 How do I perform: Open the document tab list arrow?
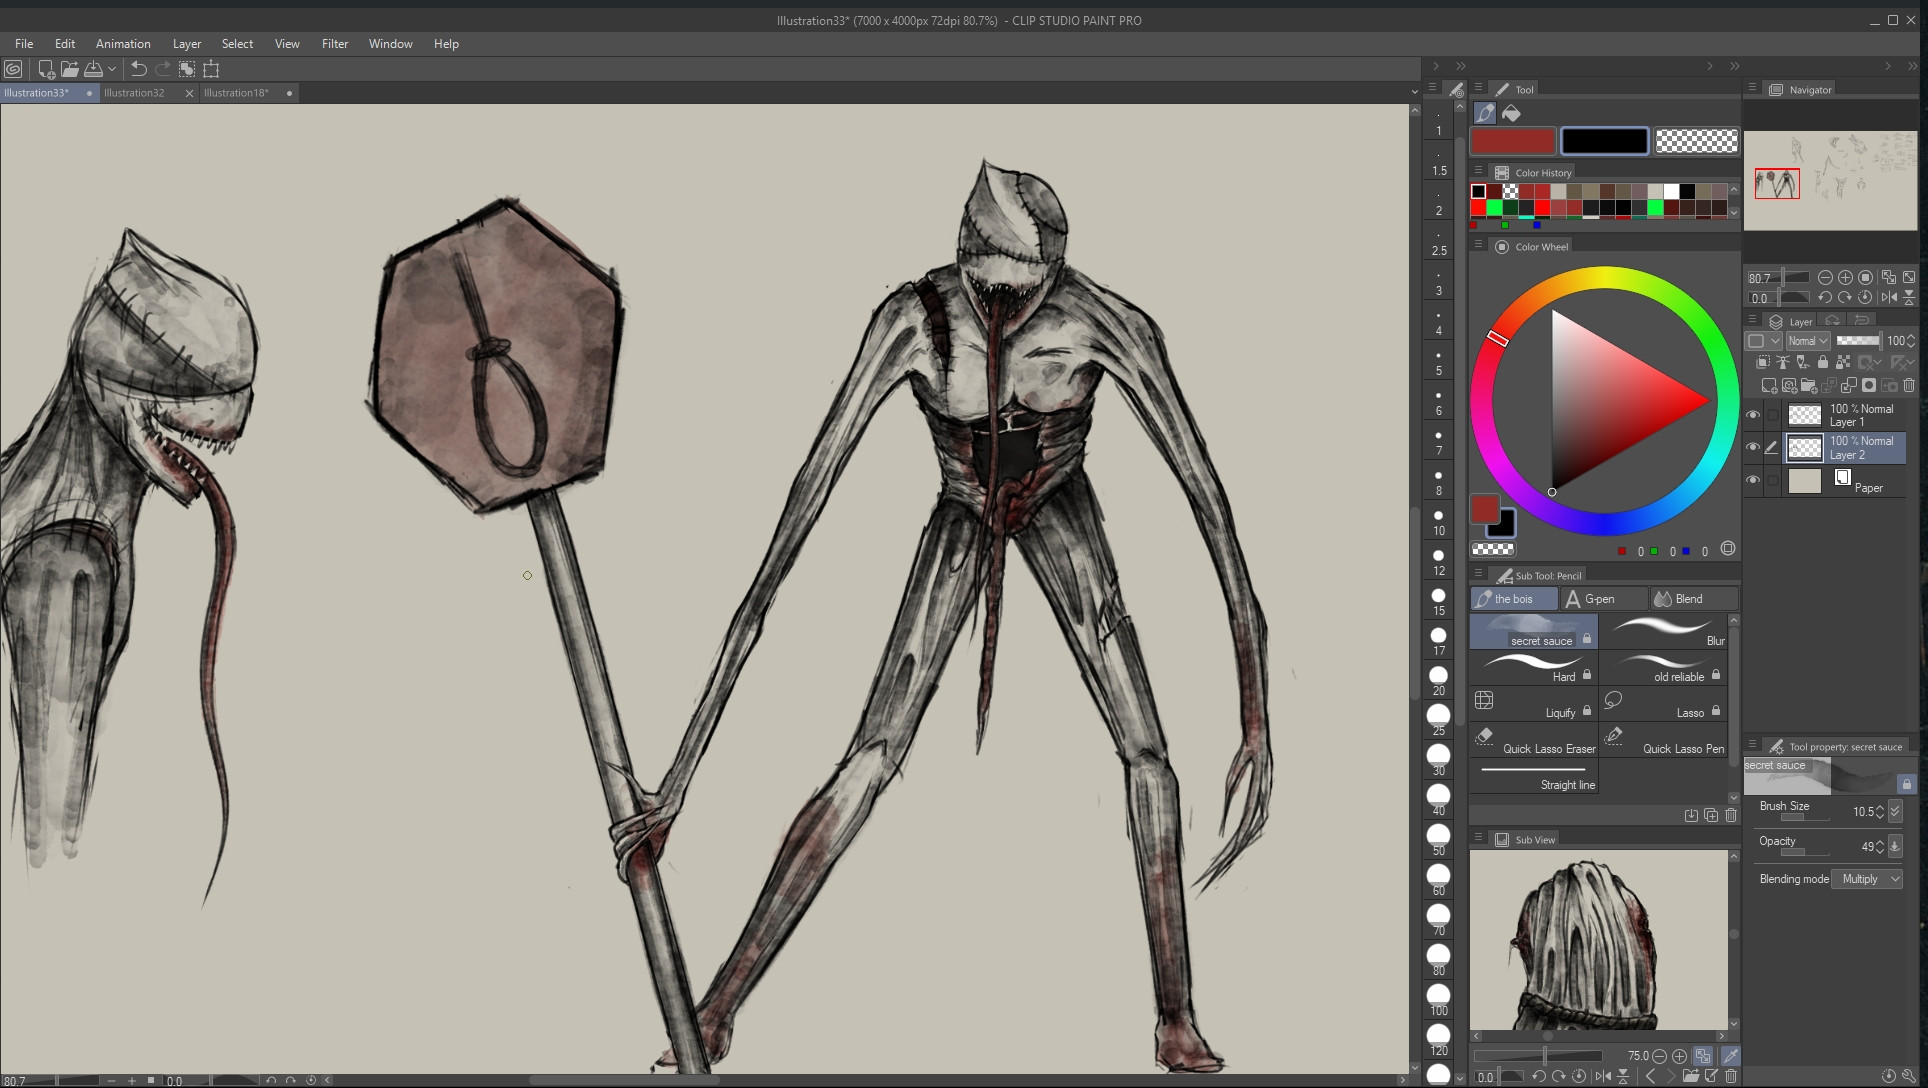1414,92
